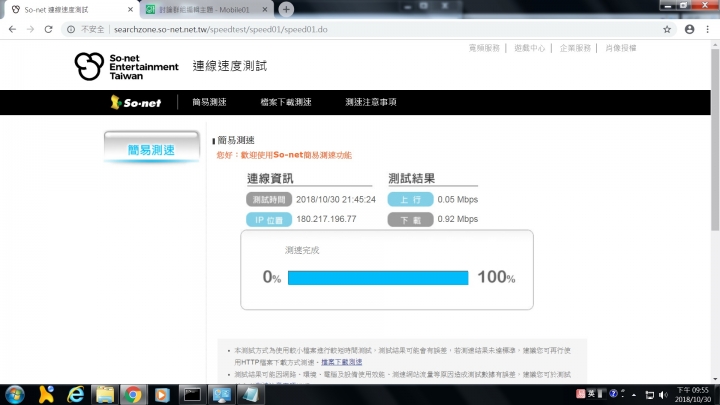Viewport: 720px width, 405px height.
Task: Show hidden tray icons arrow
Action: pyautogui.click(x=634, y=395)
